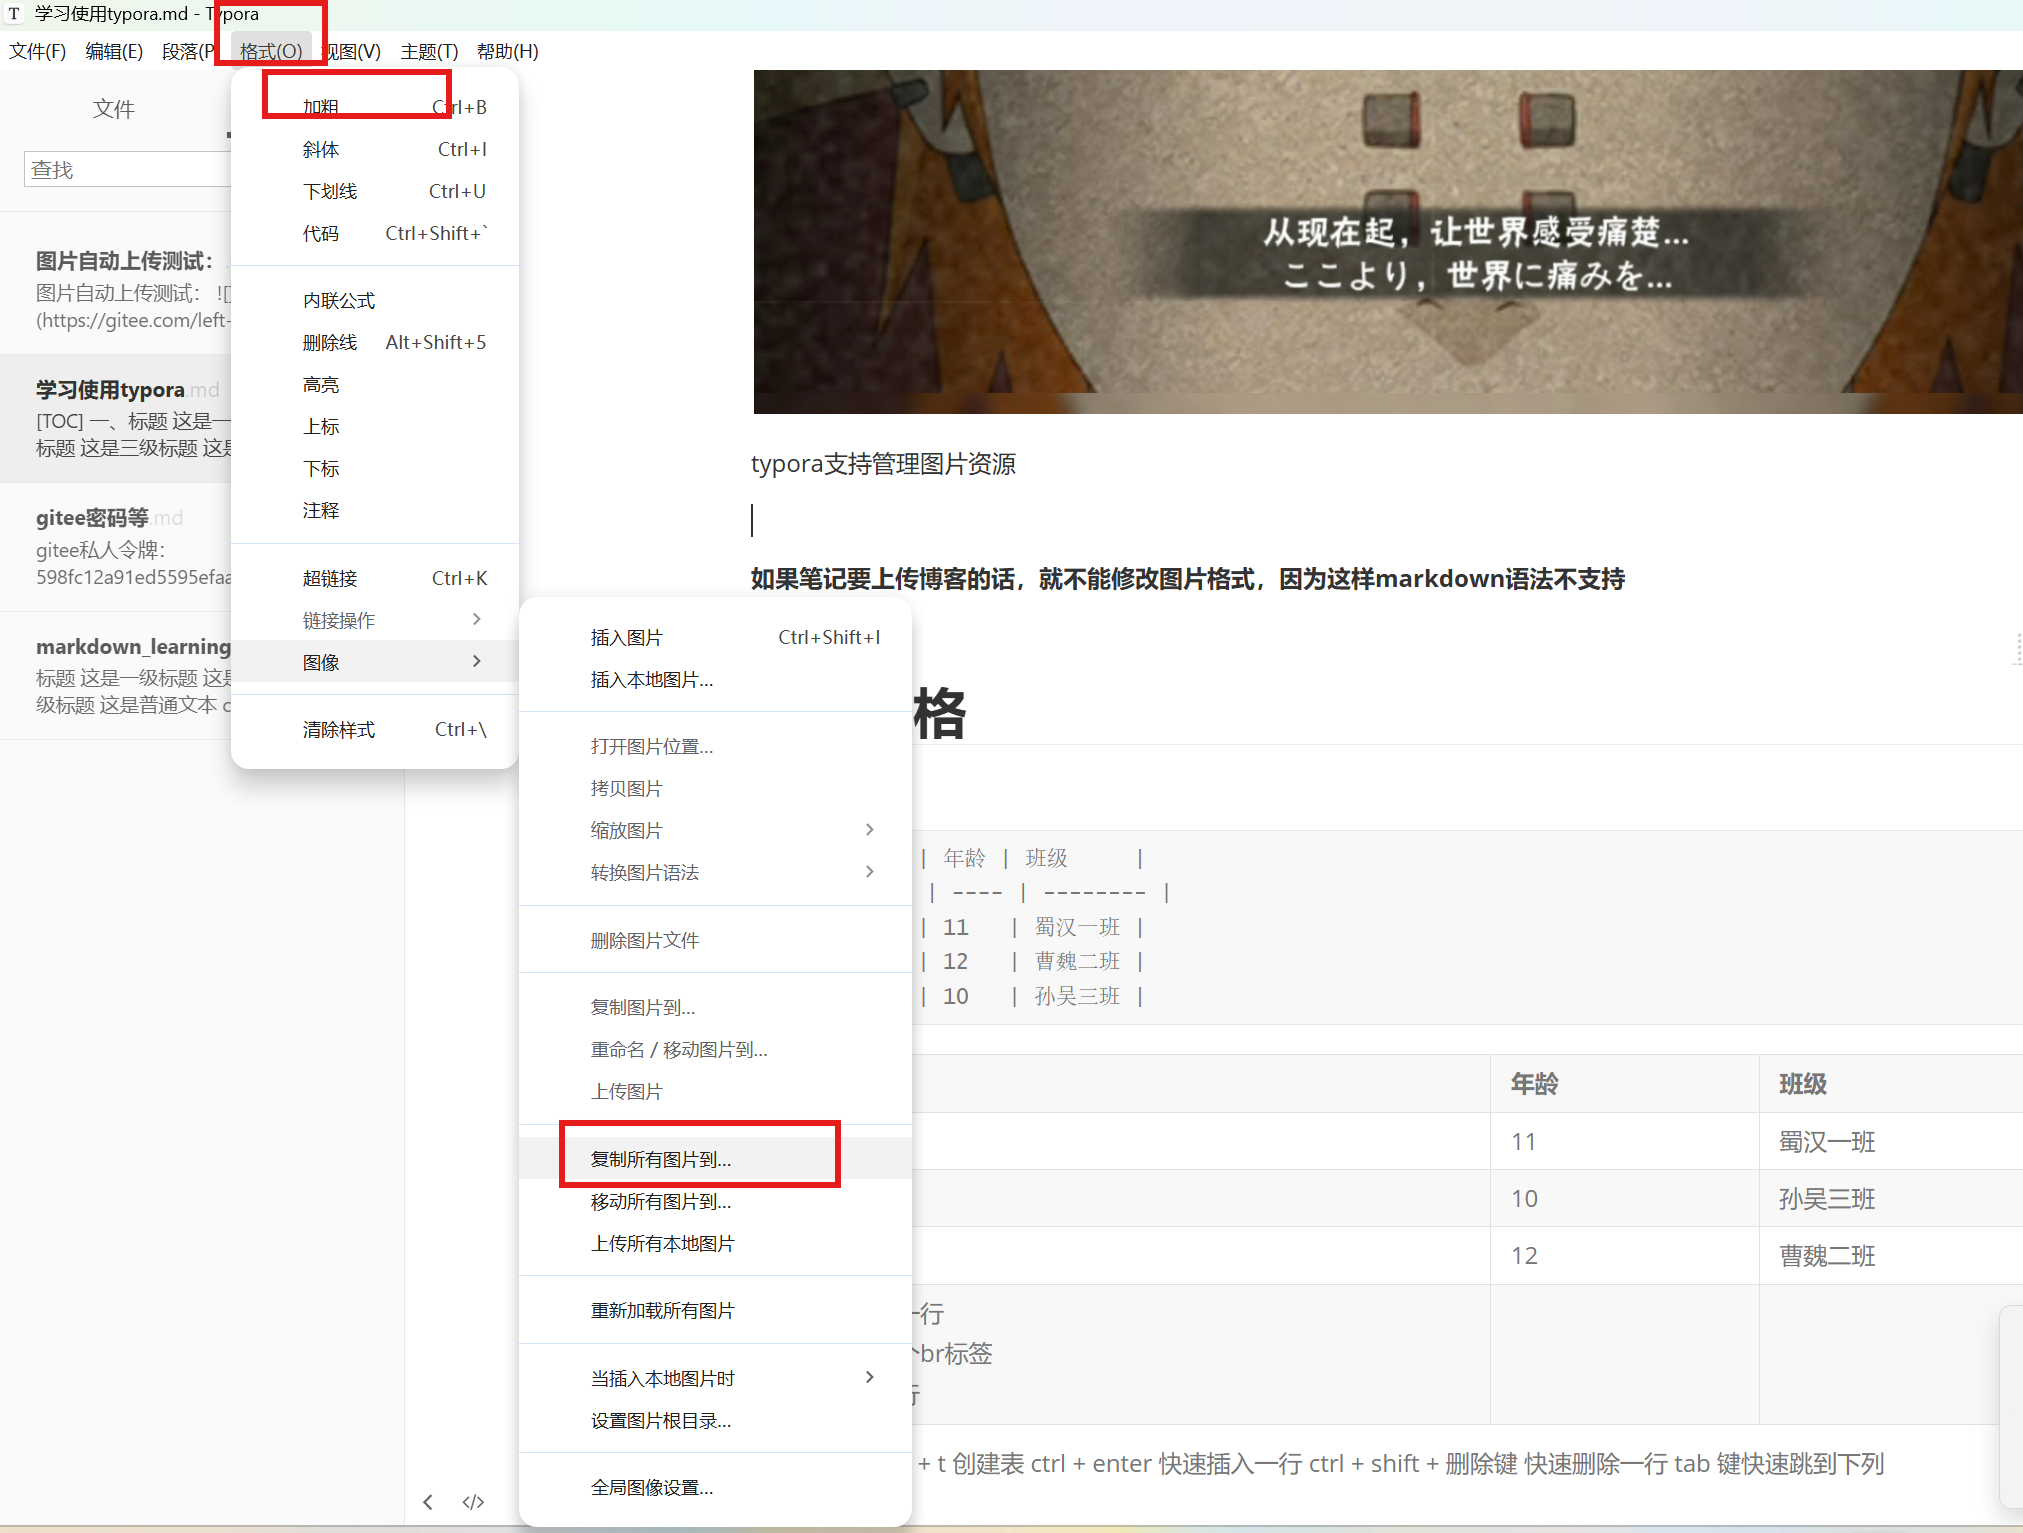Select 复制所有图片到... menu entry
This screenshot has width=2023, height=1533.
click(x=661, y=1159)
